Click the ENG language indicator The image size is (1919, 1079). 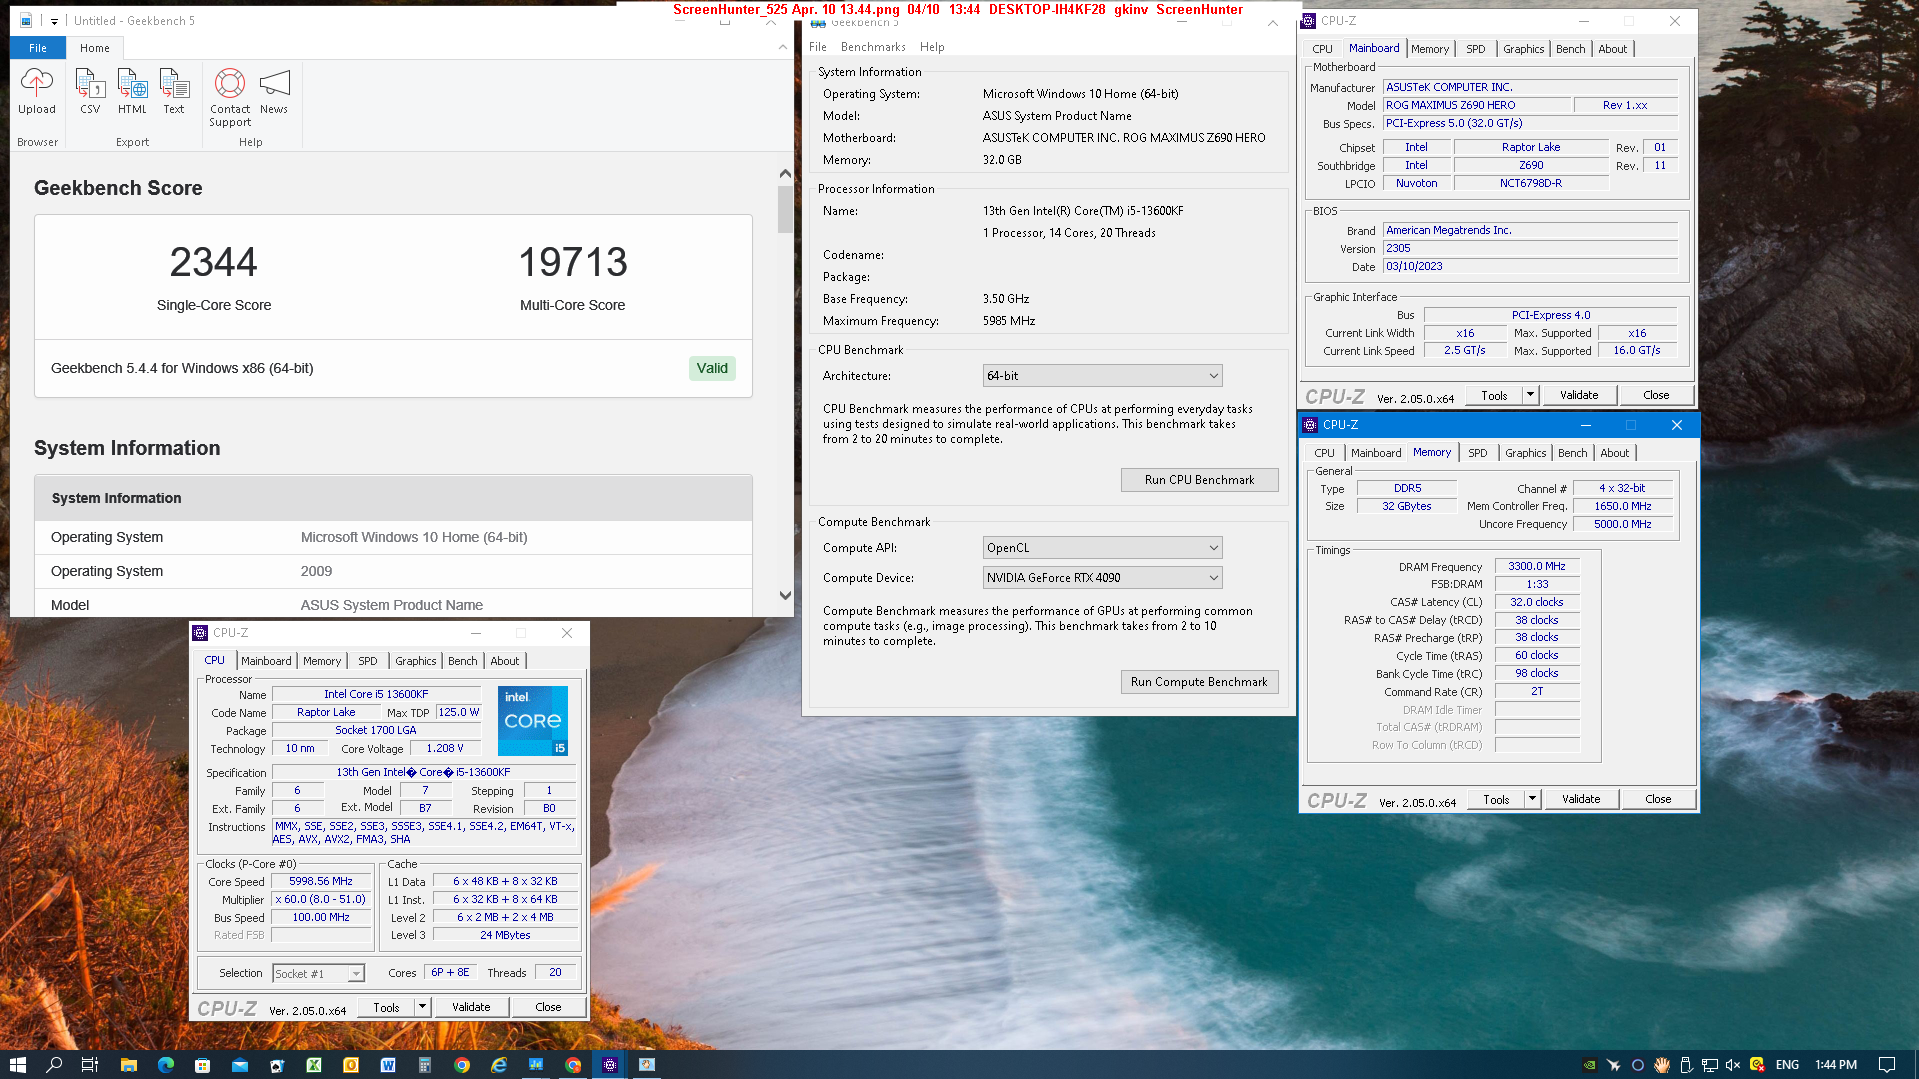(1787, 1065)
